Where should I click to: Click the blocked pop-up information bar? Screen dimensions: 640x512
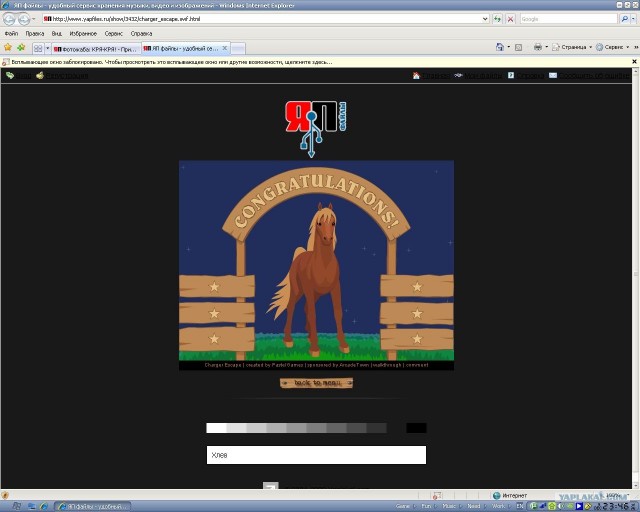pos(316,62)
